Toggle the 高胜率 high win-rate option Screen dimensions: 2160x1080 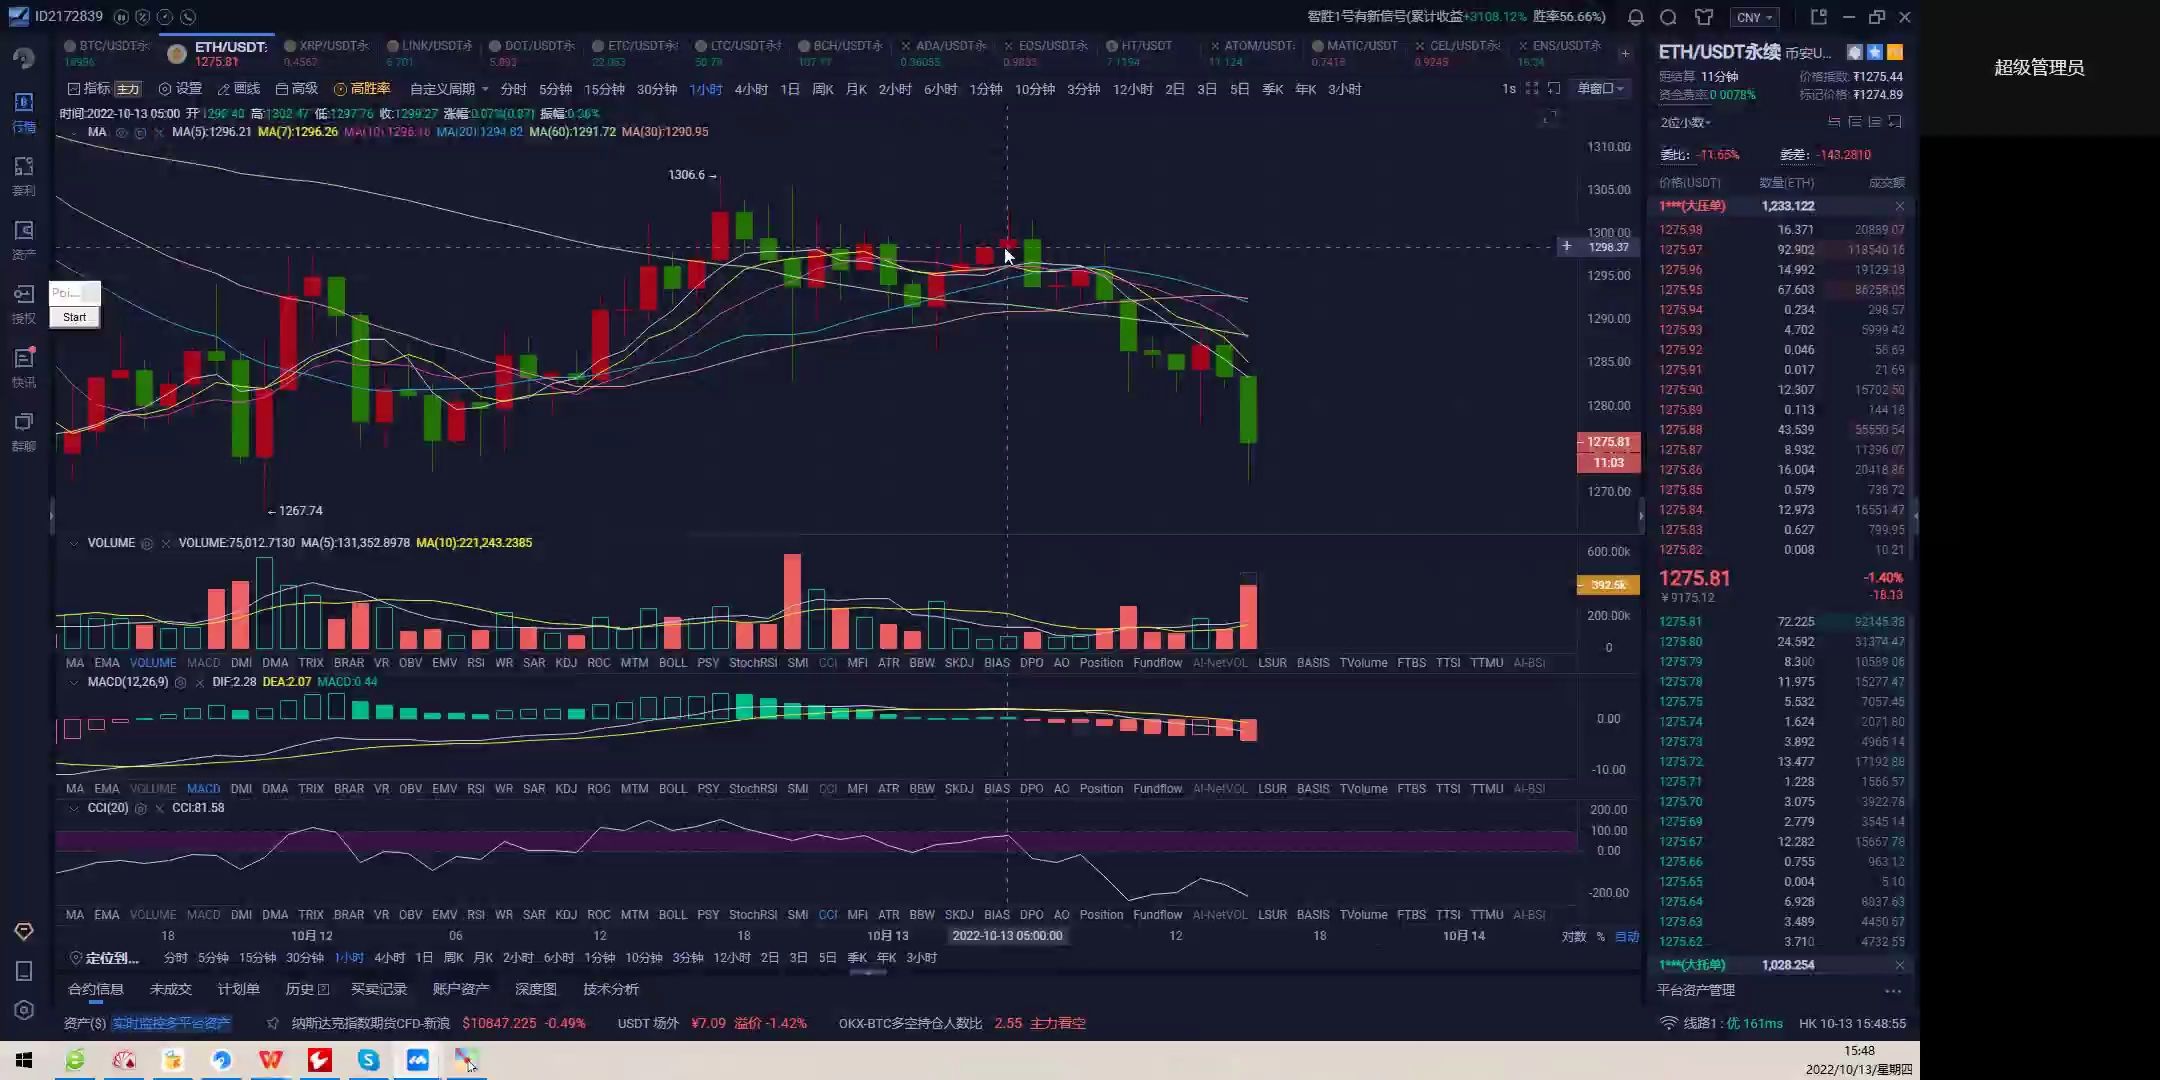362,89
